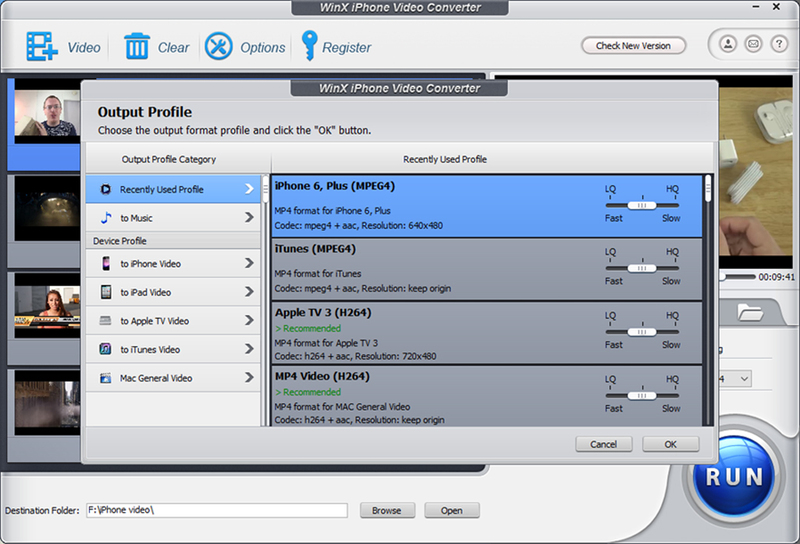Viewport: 800px width, 544px height.
Task: Start conversion with the RUN button
Action: click(734, 477)
